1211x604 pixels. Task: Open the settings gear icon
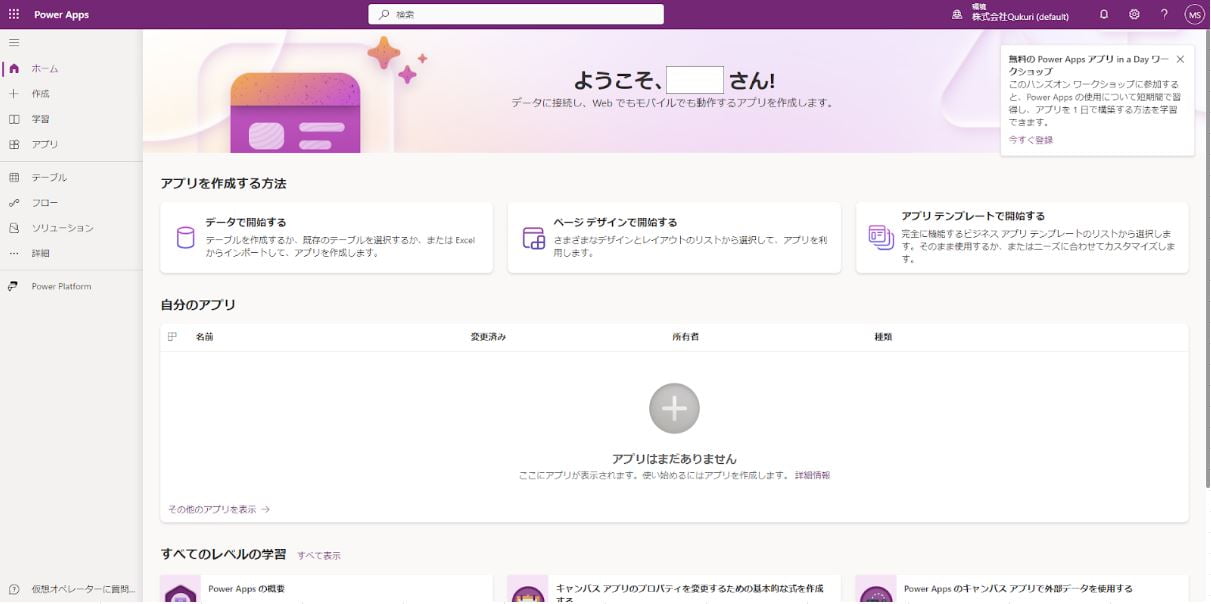[1134, 14]
